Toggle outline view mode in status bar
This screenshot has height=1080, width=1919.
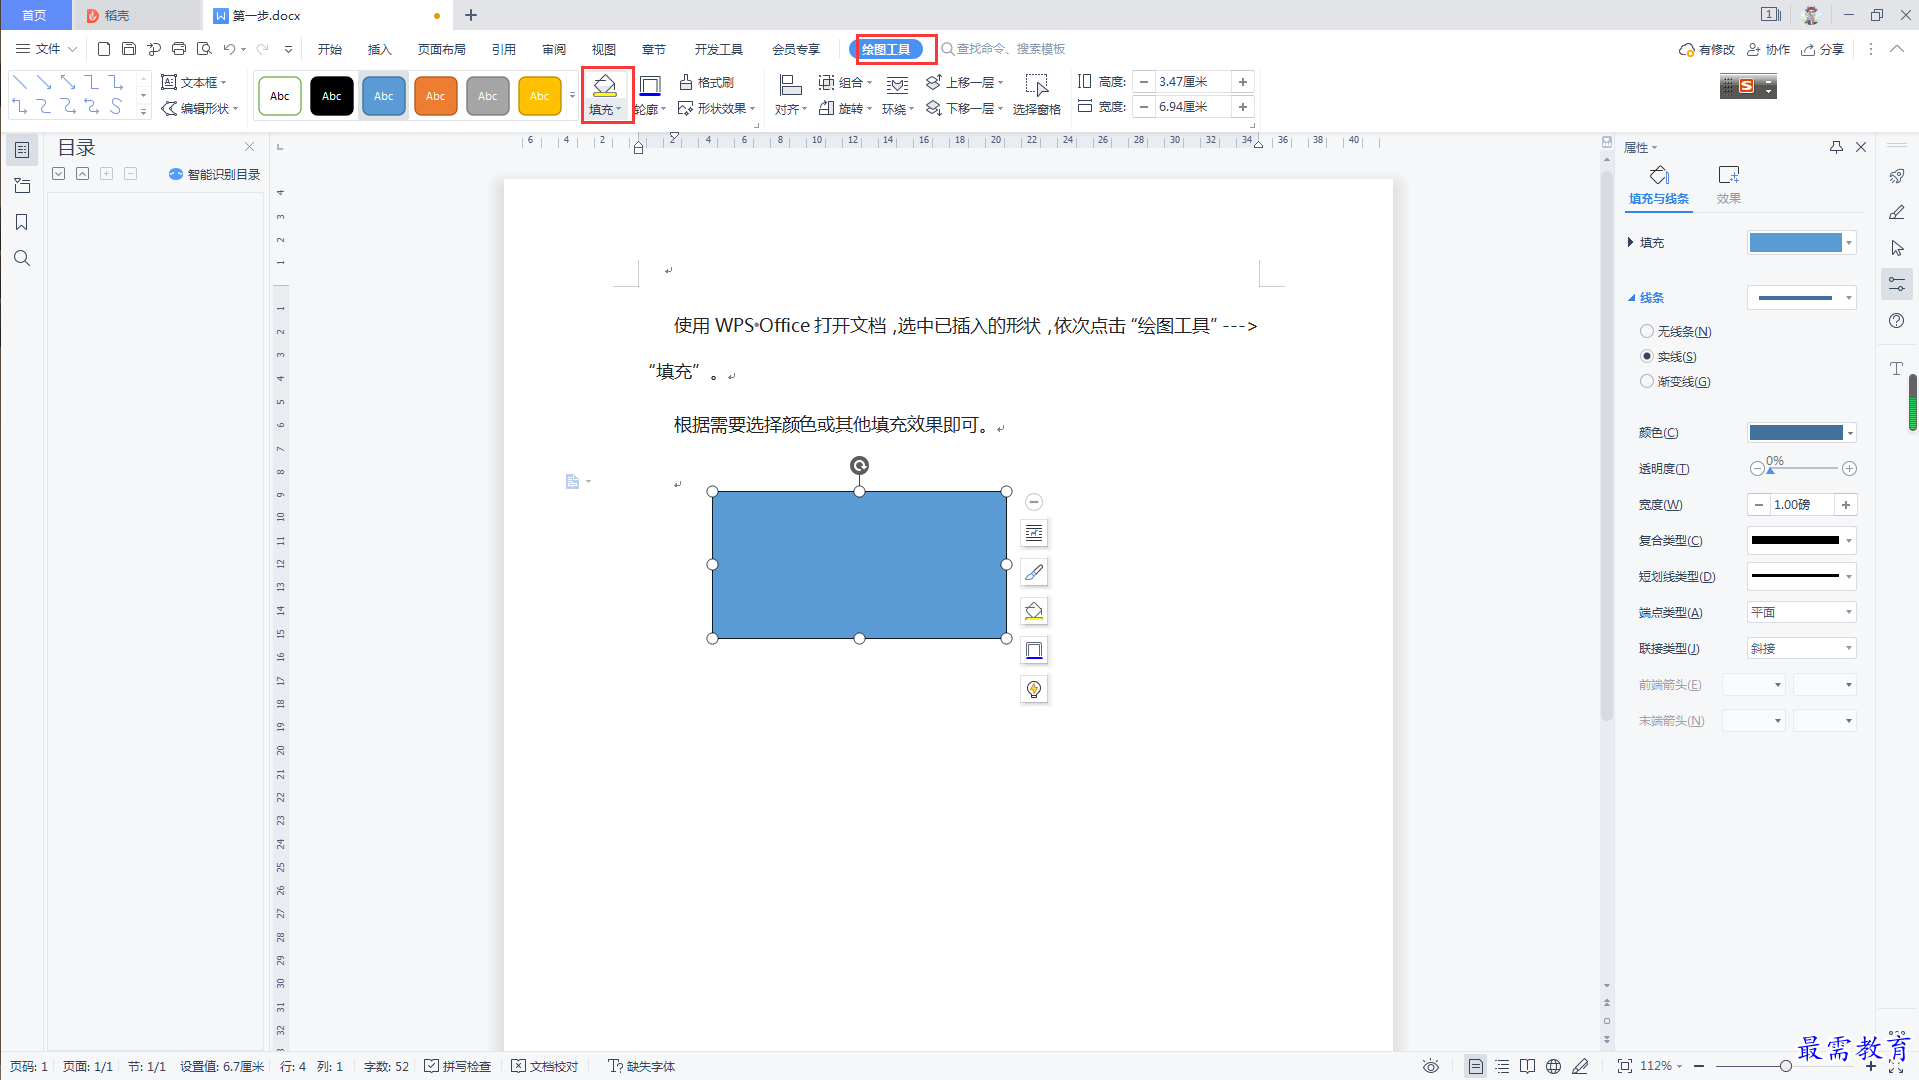click(x=1502, y=1066)
